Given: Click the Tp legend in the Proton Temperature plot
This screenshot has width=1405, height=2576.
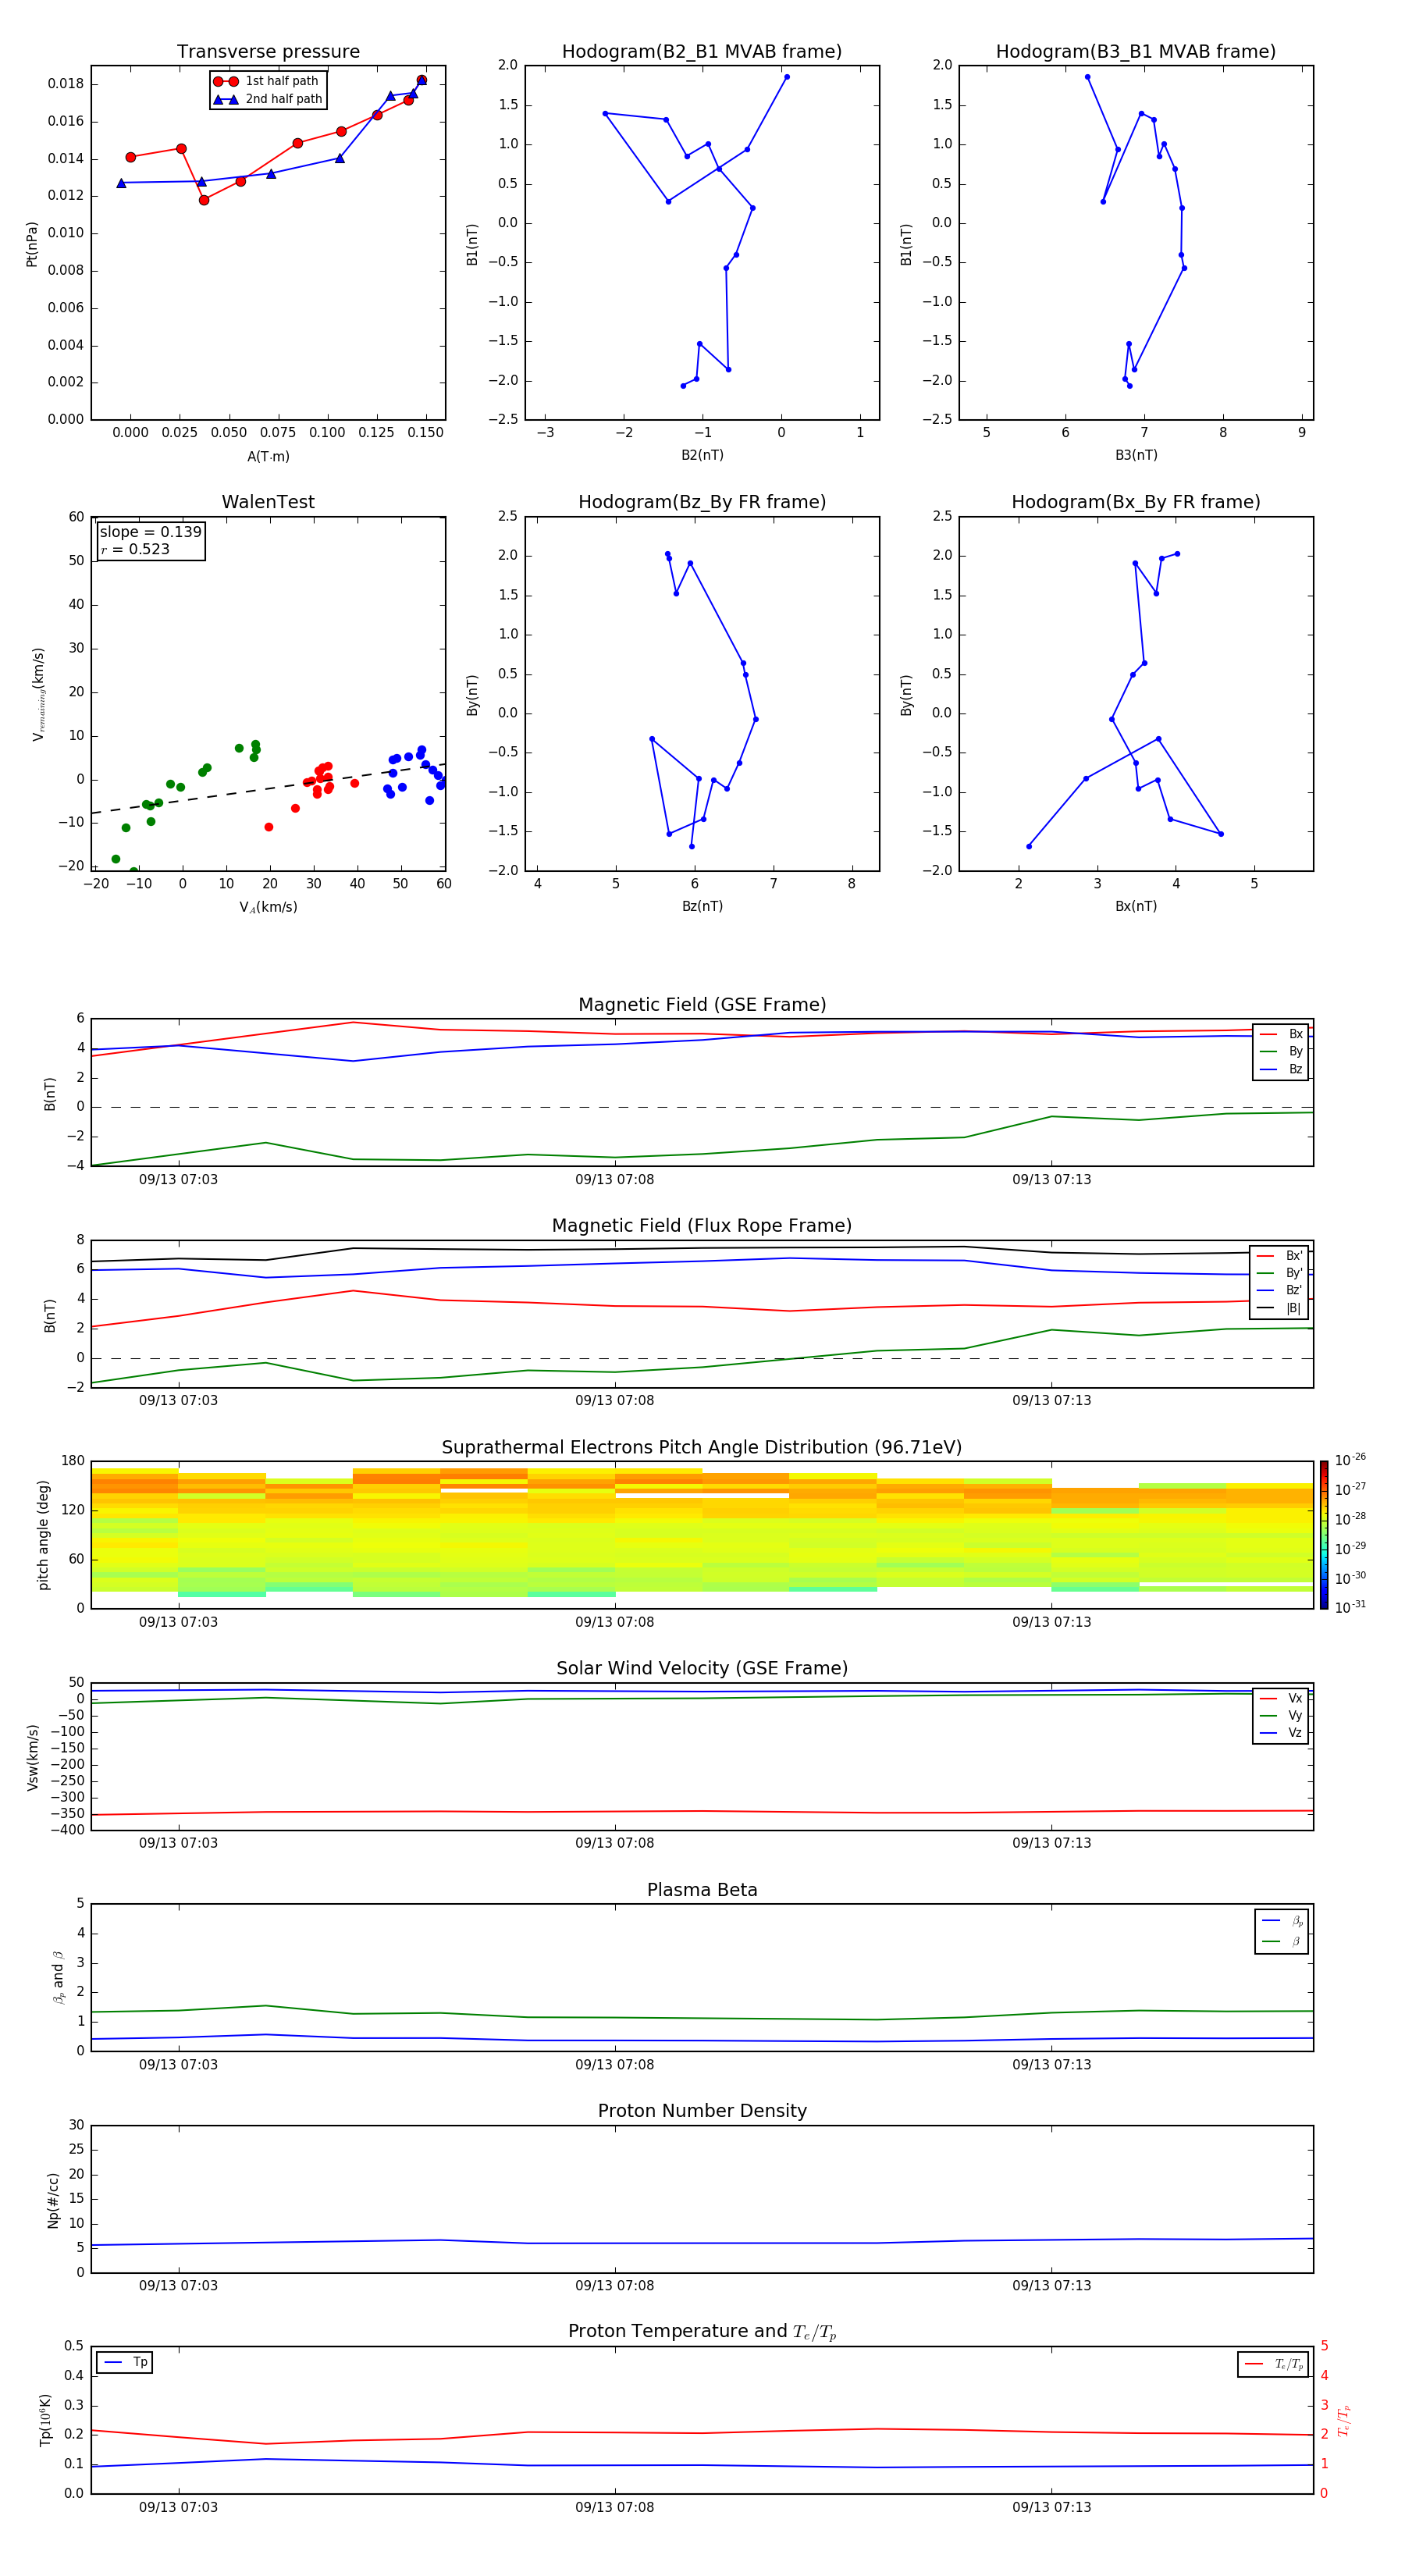Looking at the screenshot, I should (x=125, y=2362).
